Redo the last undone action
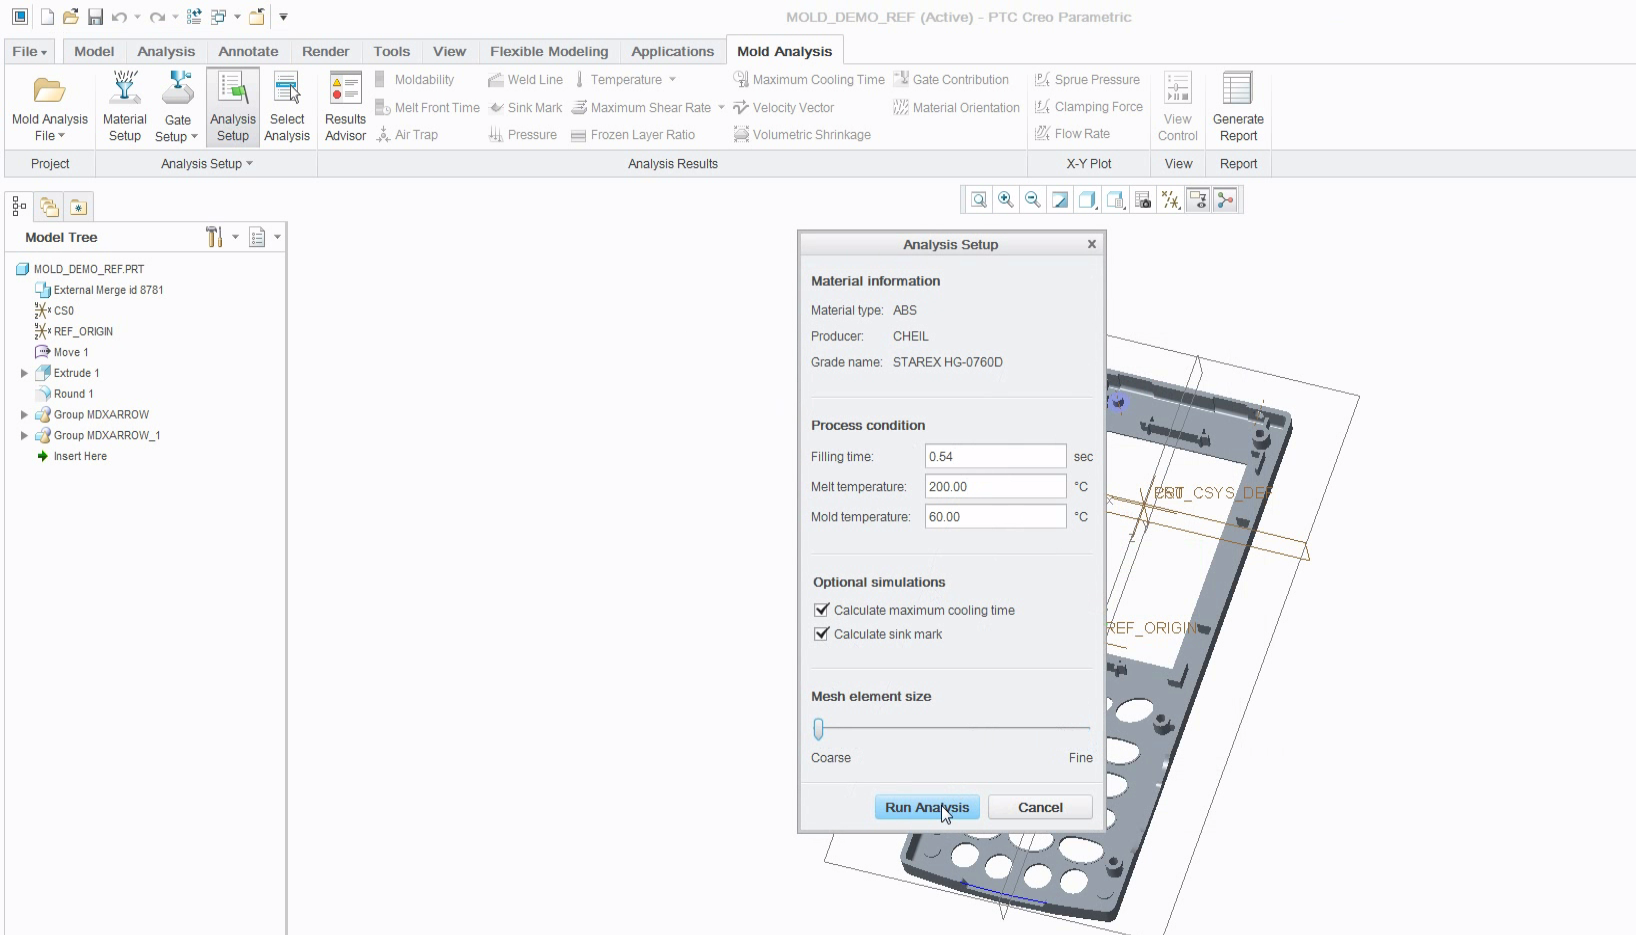Image resolution: width=1636 pixels, height=935 pixels. pyautogui.click(x=157, y=17)
